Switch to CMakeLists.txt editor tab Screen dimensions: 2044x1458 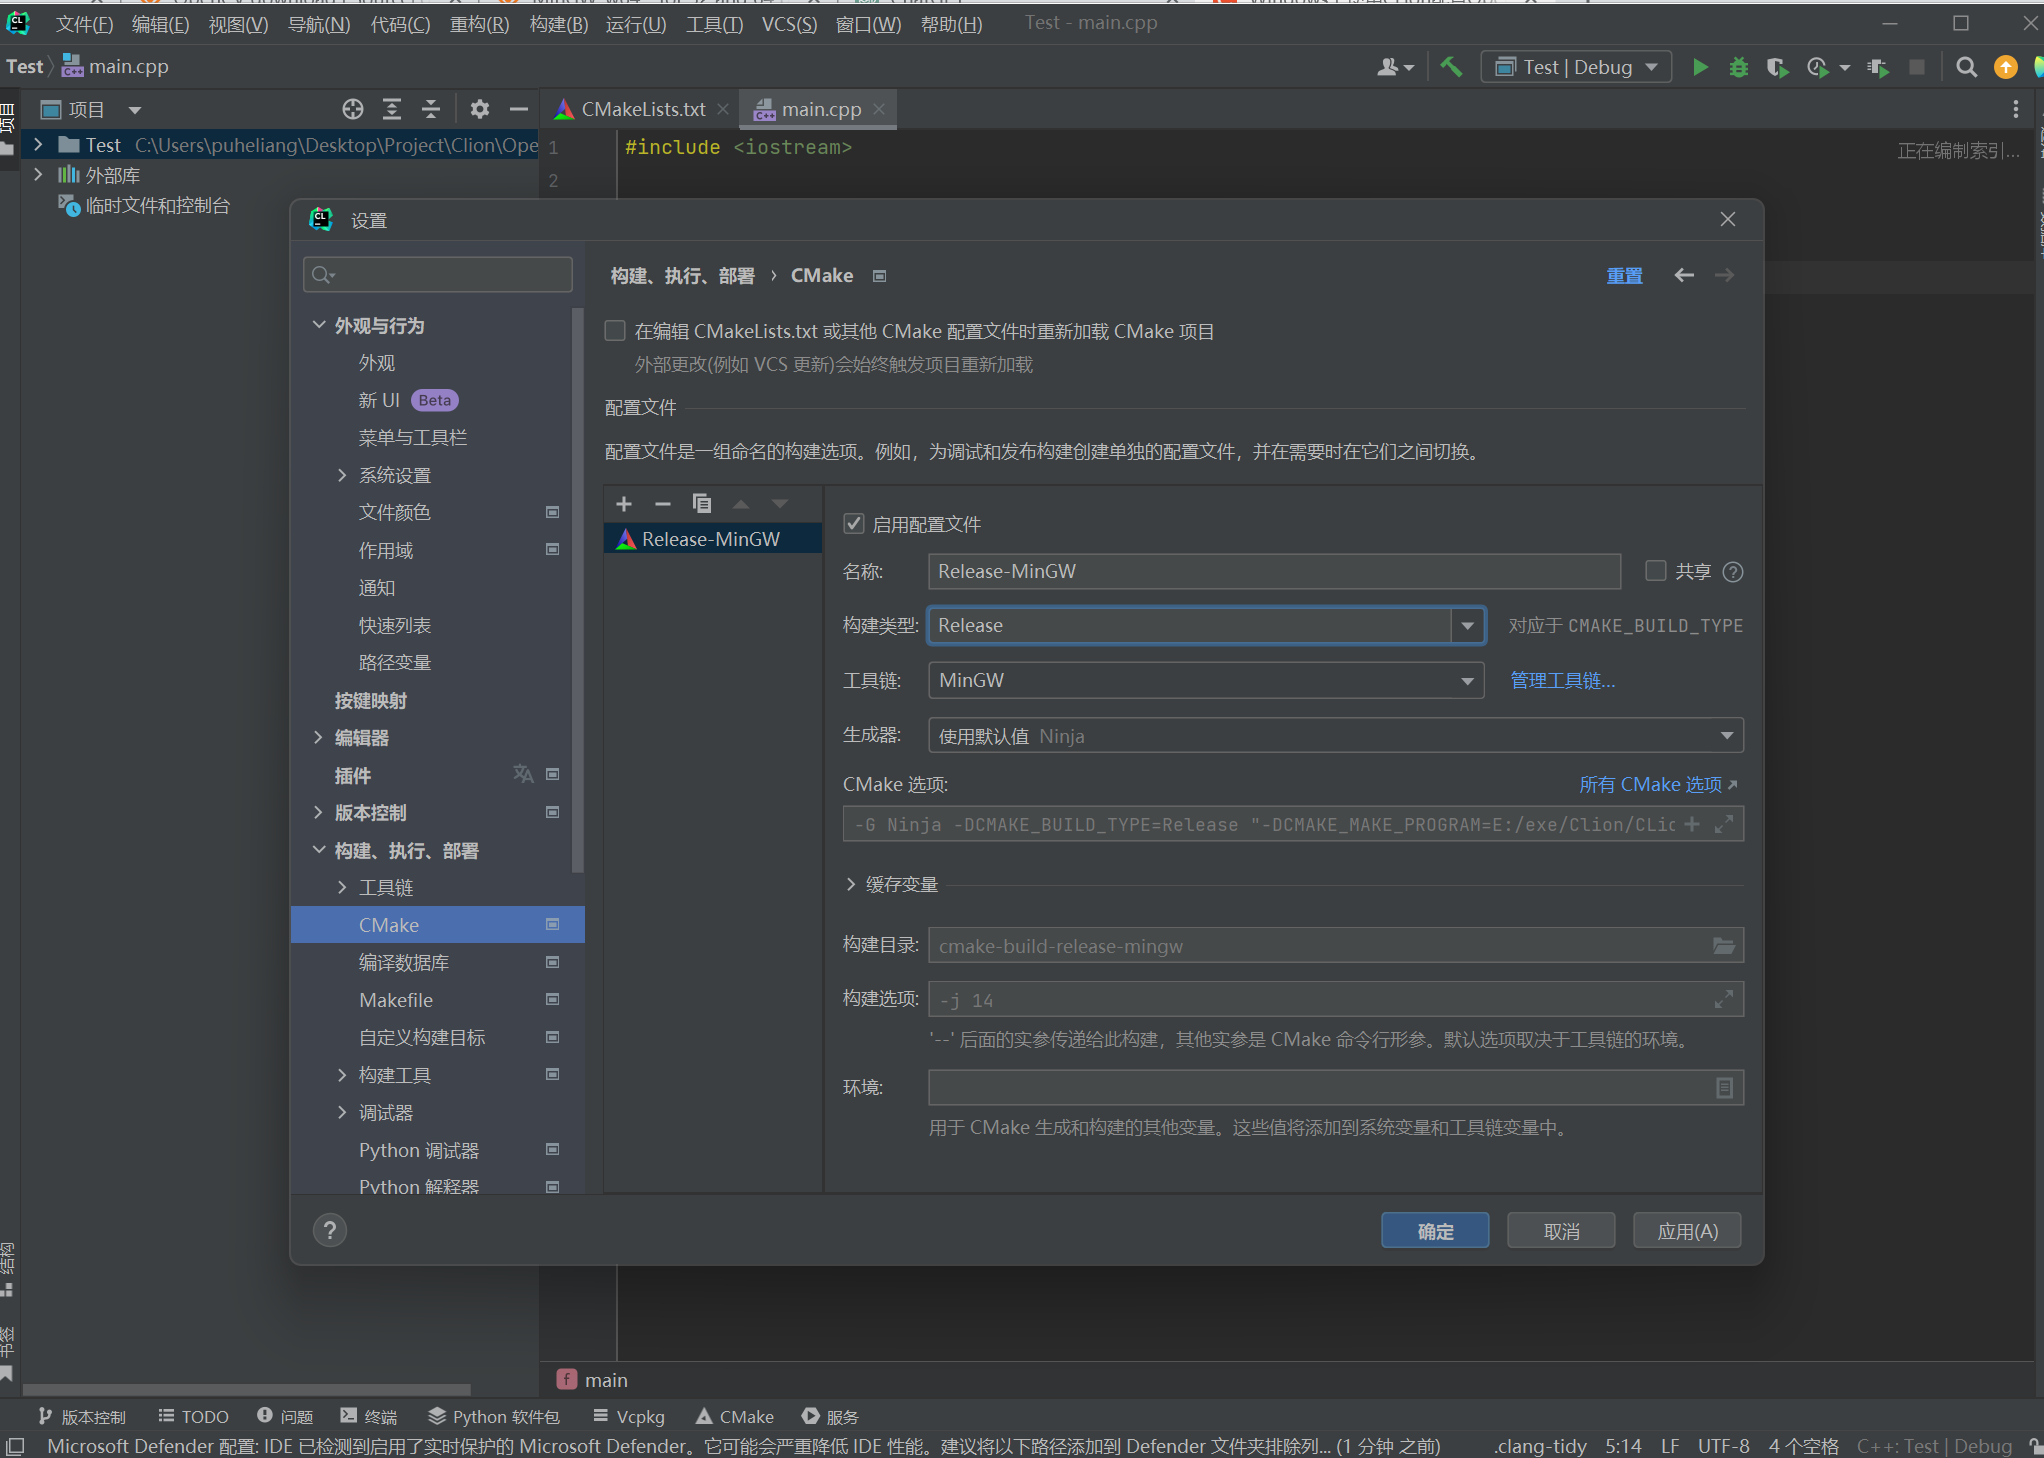pos(642,109)
